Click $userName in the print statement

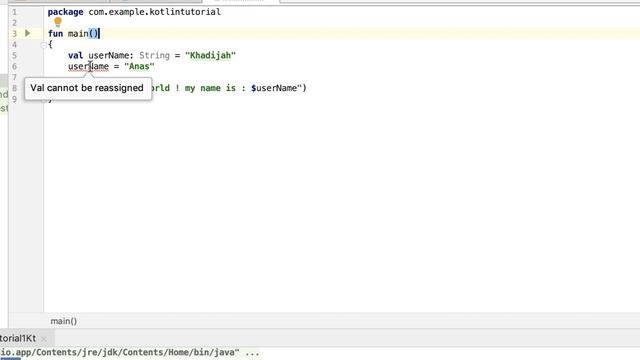[x=274, y=88]
